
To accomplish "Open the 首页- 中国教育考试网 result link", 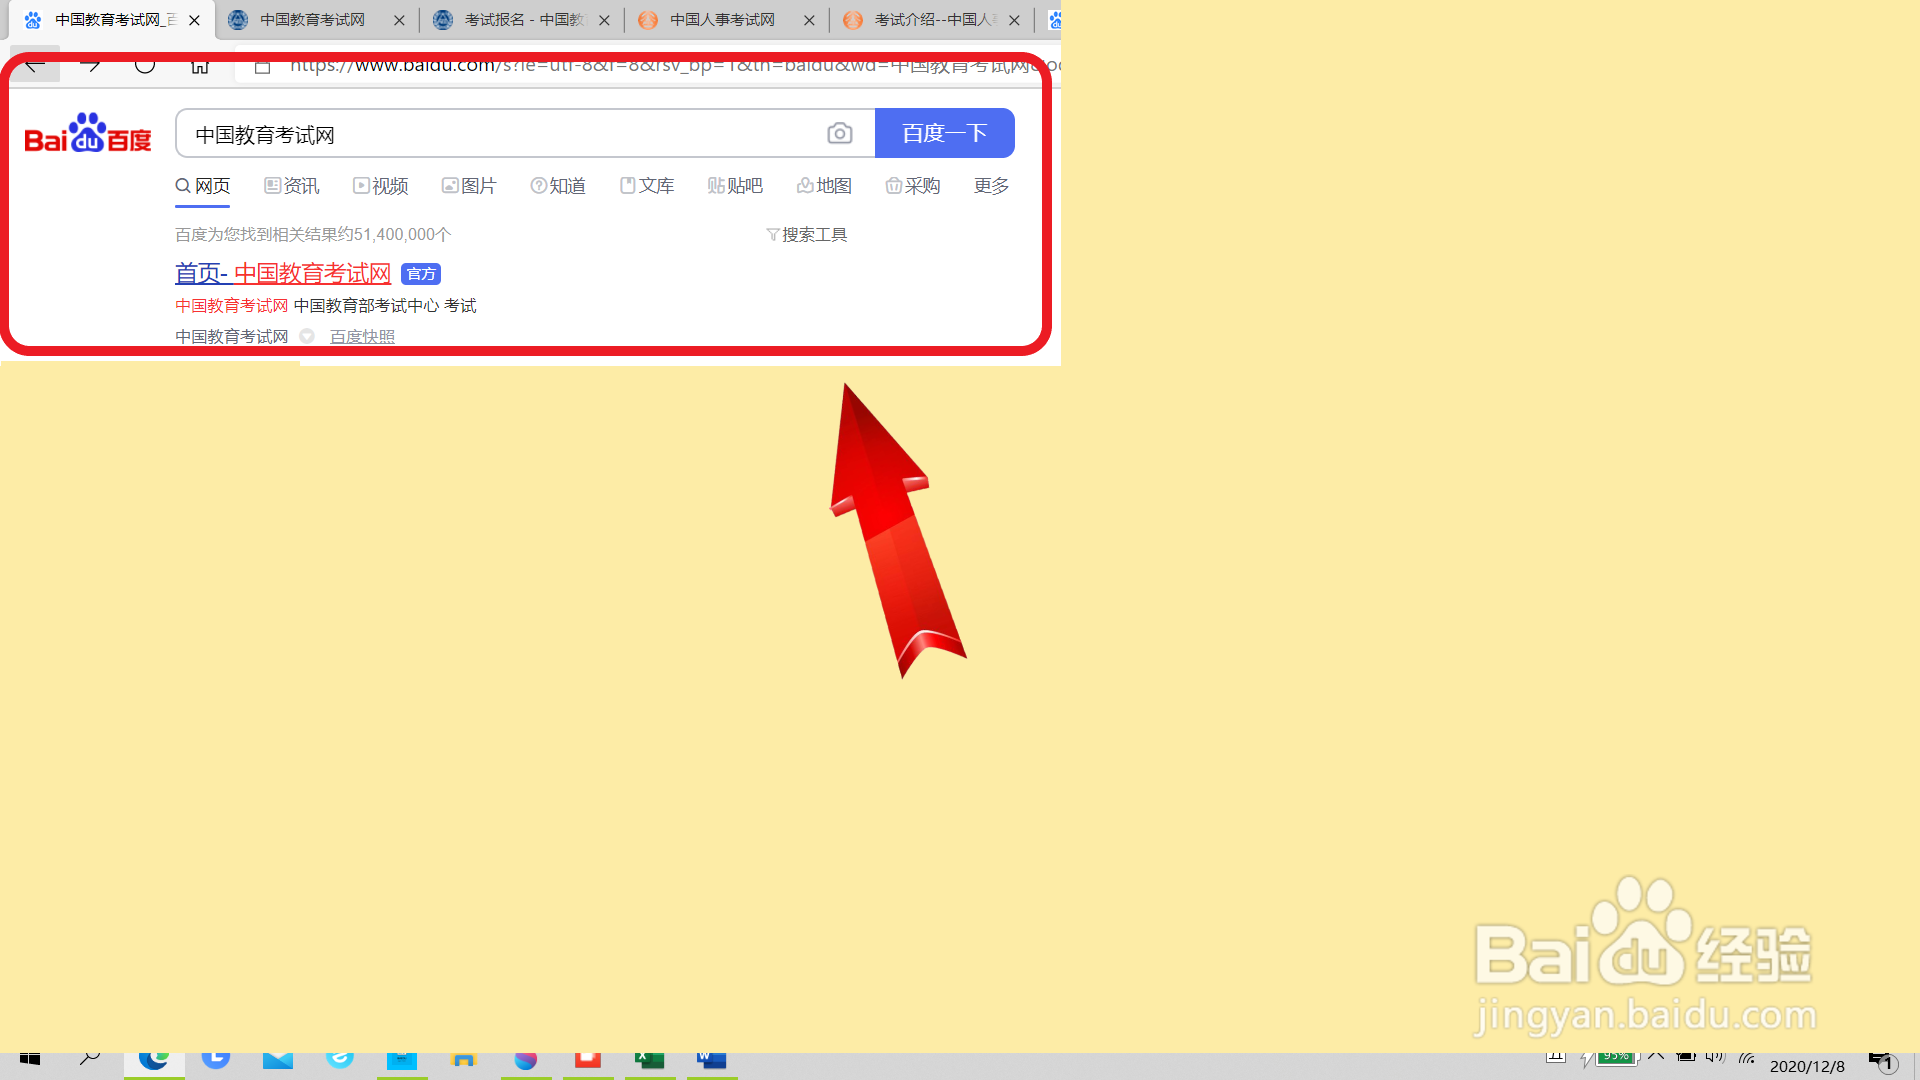I will pos(283,273).
